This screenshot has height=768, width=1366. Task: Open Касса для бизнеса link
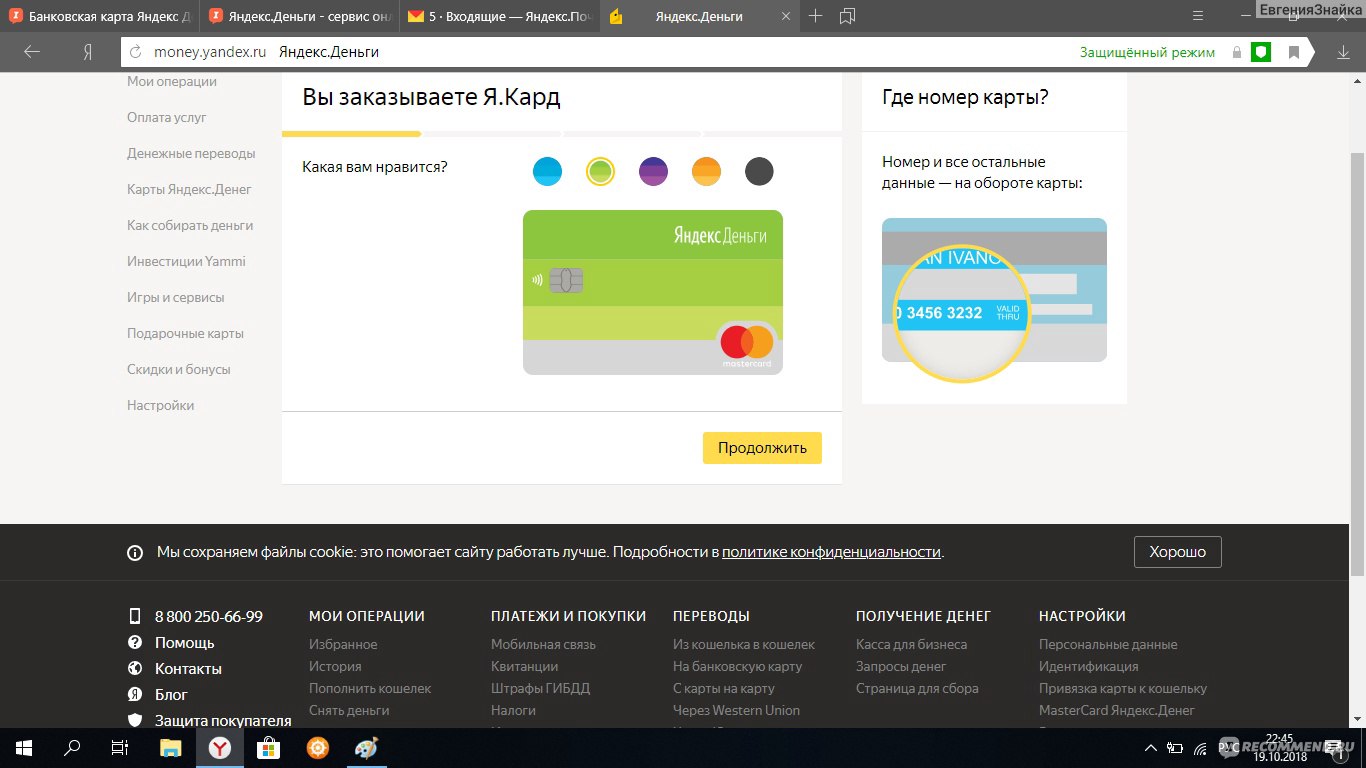pyautogui.click(x=911, y=645)
